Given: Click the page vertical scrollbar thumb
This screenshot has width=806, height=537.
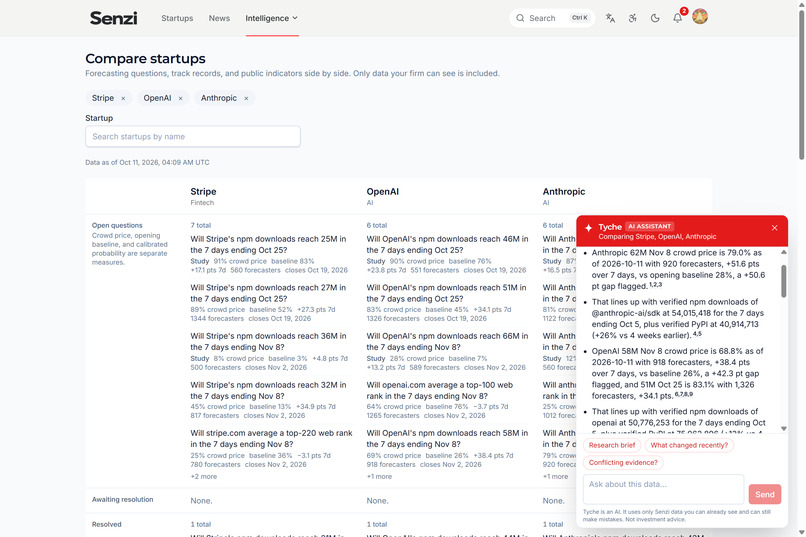Looking at the screenshot, I should point(801,85).
